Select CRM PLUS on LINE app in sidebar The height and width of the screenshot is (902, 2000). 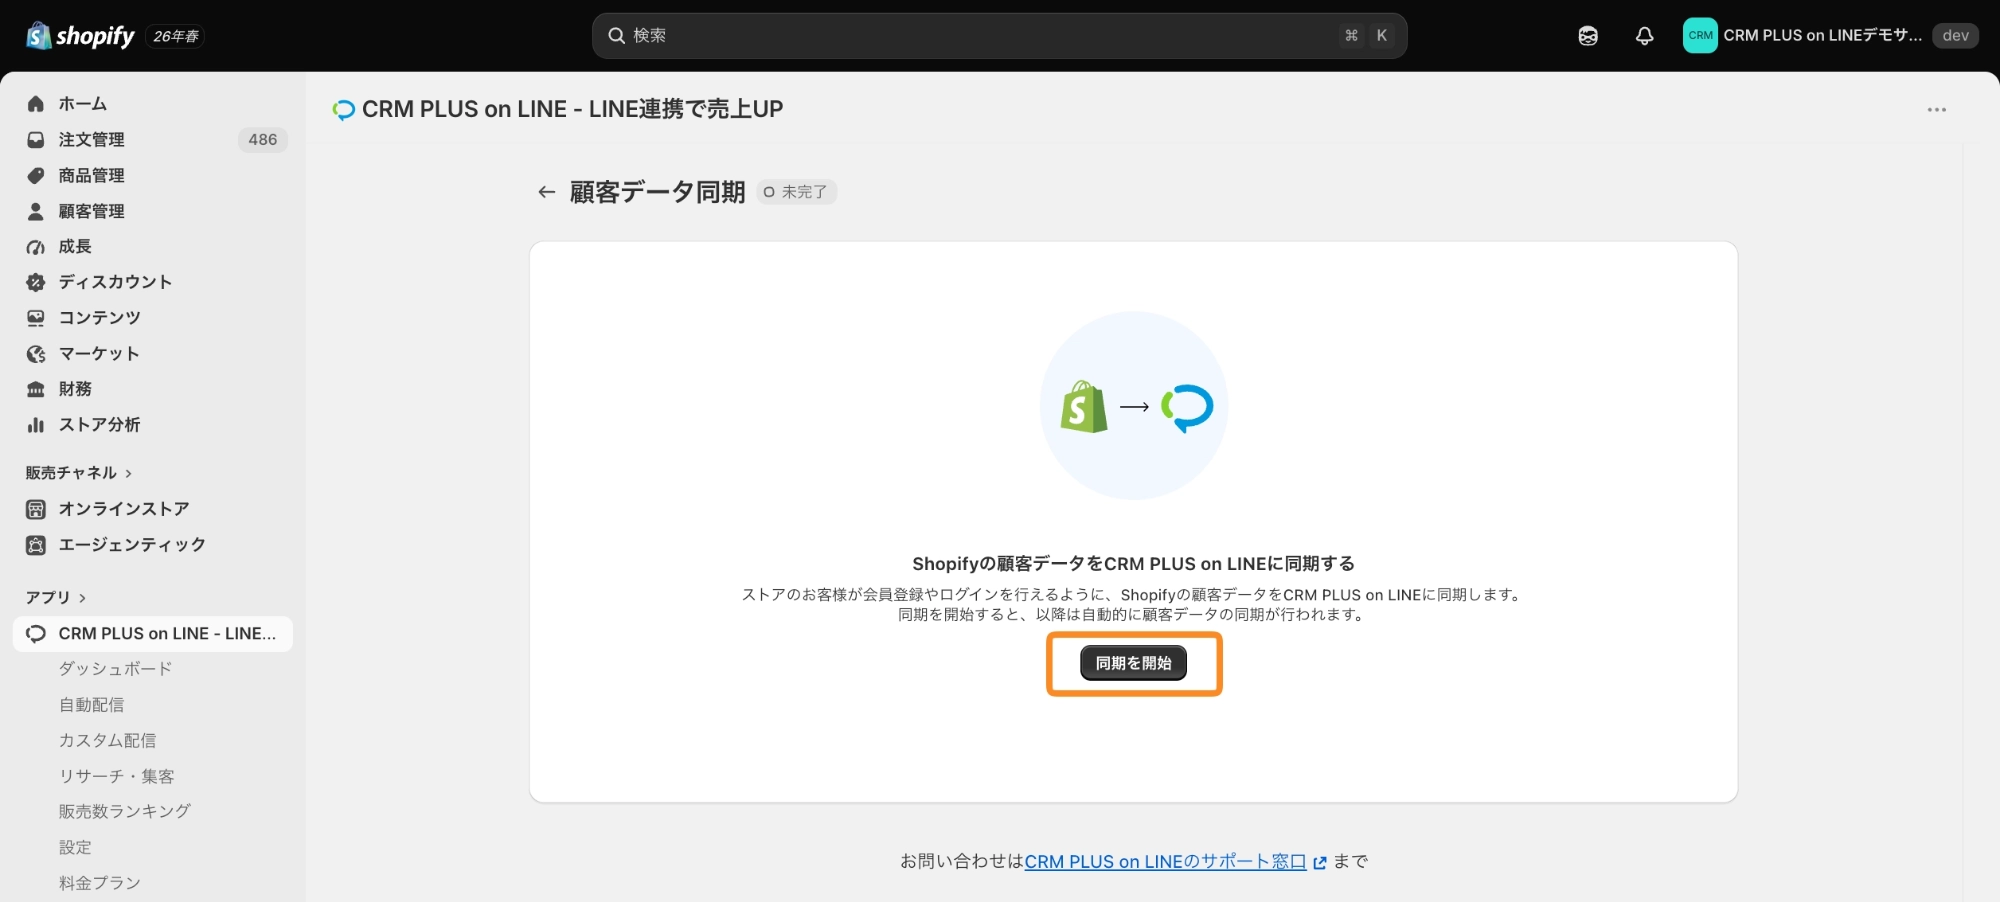(x=153, y=634)
